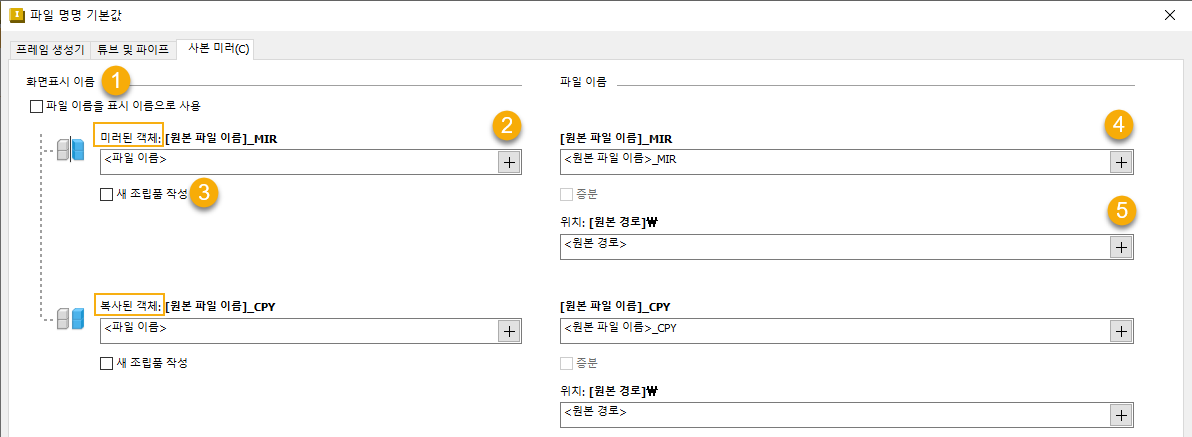Click plus button beside mirrored file name _MIR
The height and width of the screenshot is (437, 1192).
[x=1121, y=162]
